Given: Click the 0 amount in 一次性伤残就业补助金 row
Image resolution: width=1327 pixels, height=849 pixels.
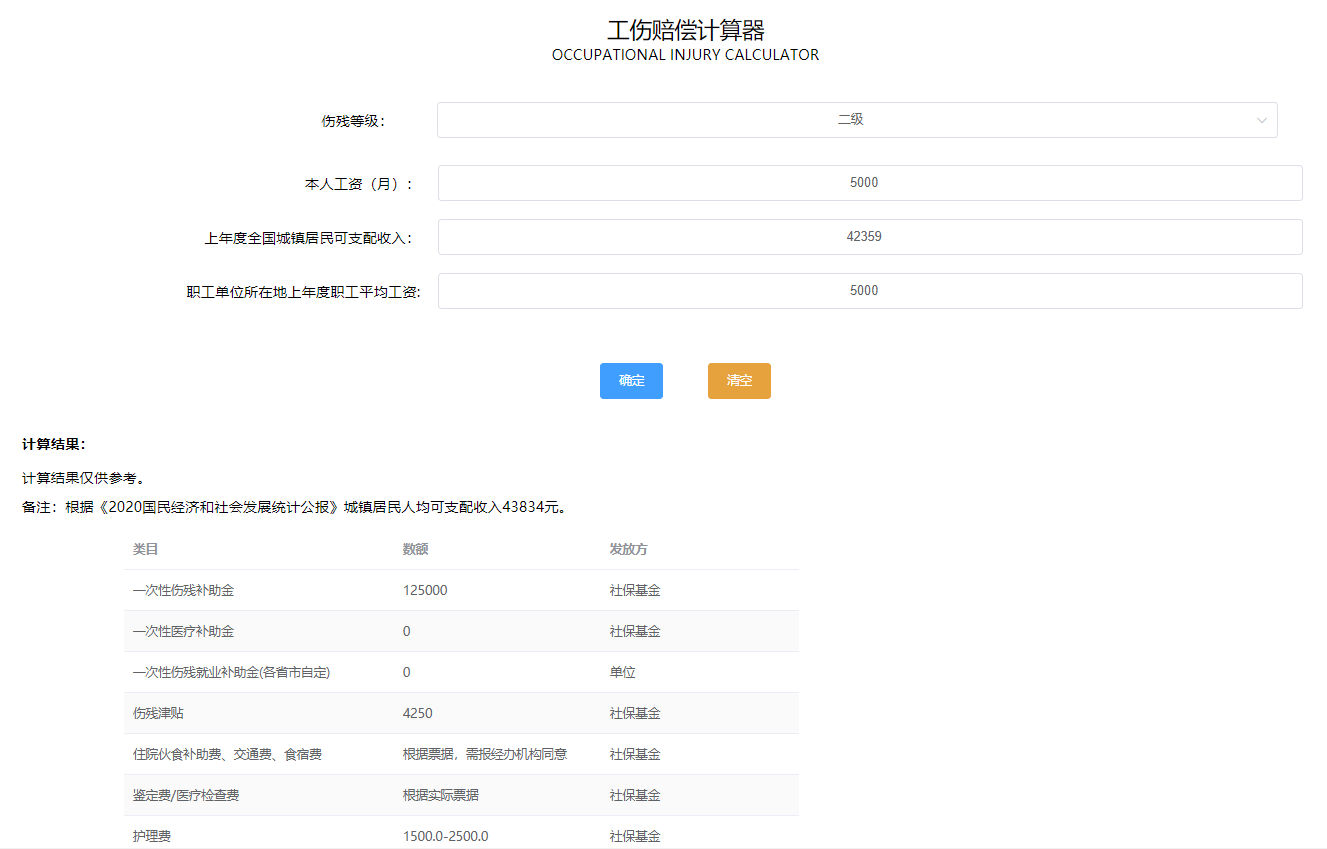Looking at the screenshot, I should [406, 672].
